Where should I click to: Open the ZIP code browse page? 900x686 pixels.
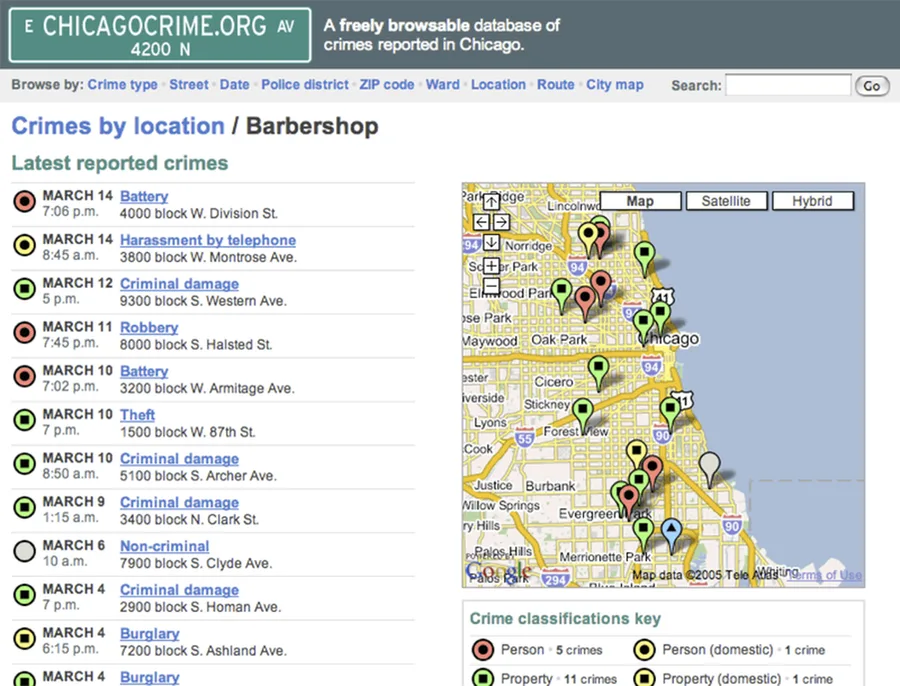pyautogui.click(x=386, y=84)
